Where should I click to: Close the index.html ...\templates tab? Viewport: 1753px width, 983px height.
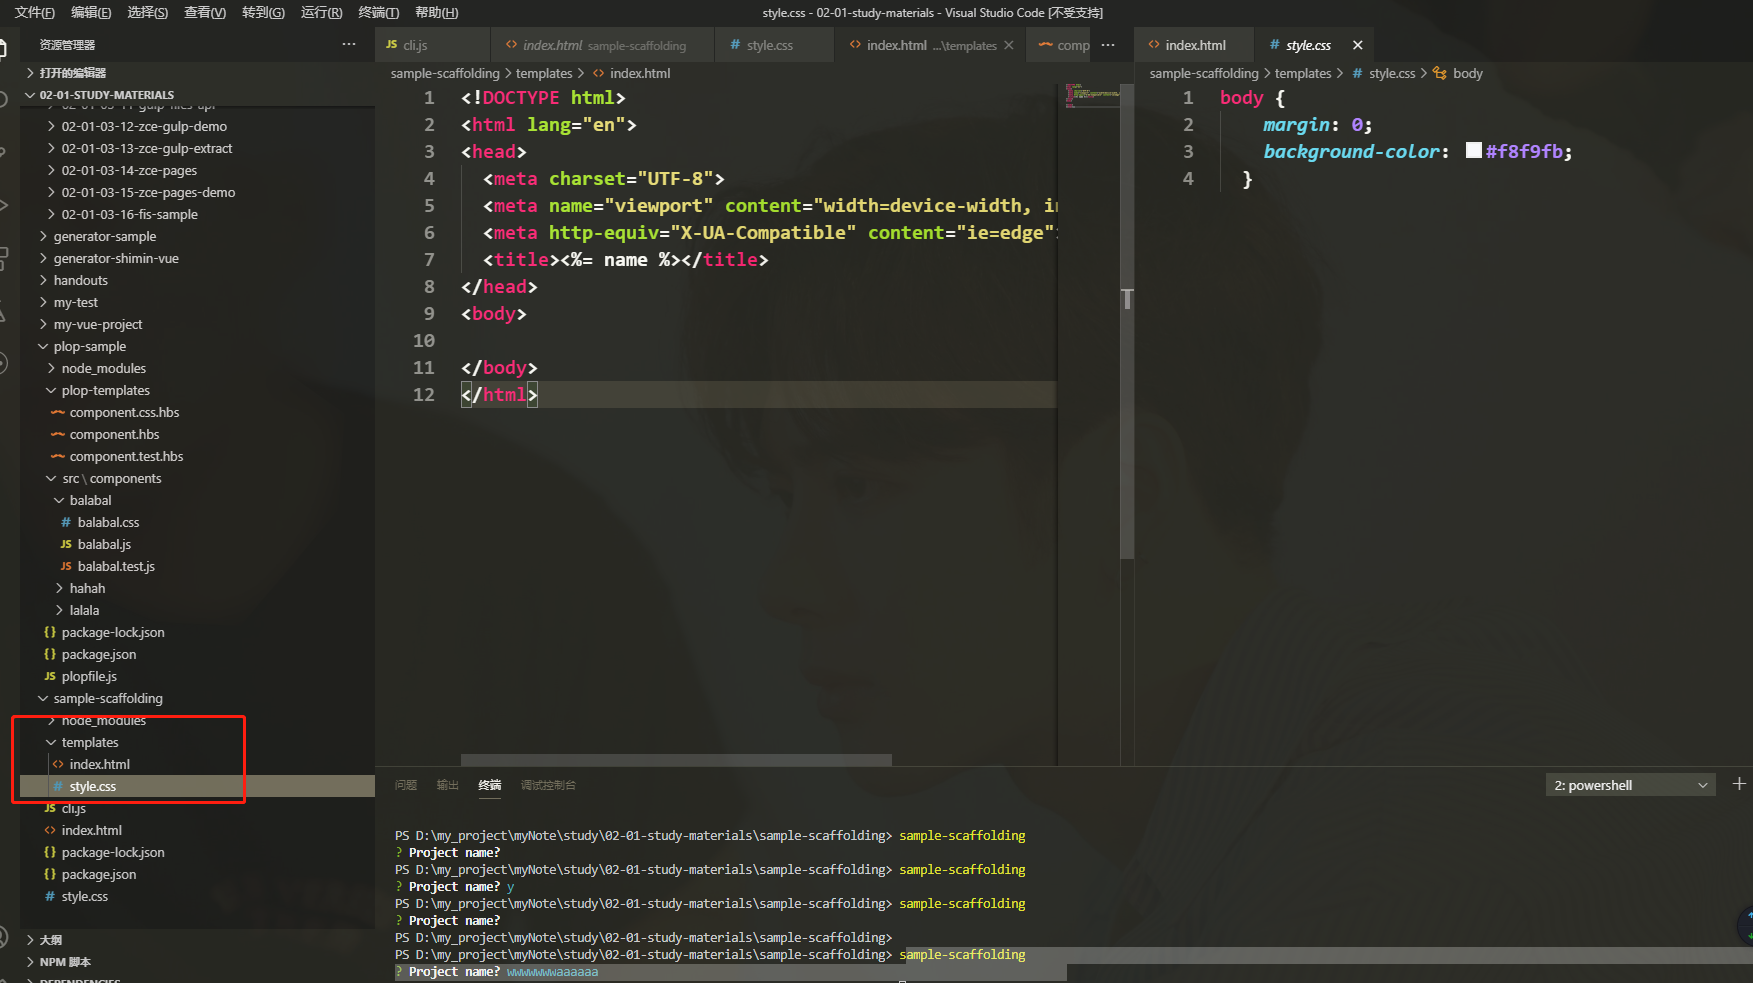[x=1009, y=45]
